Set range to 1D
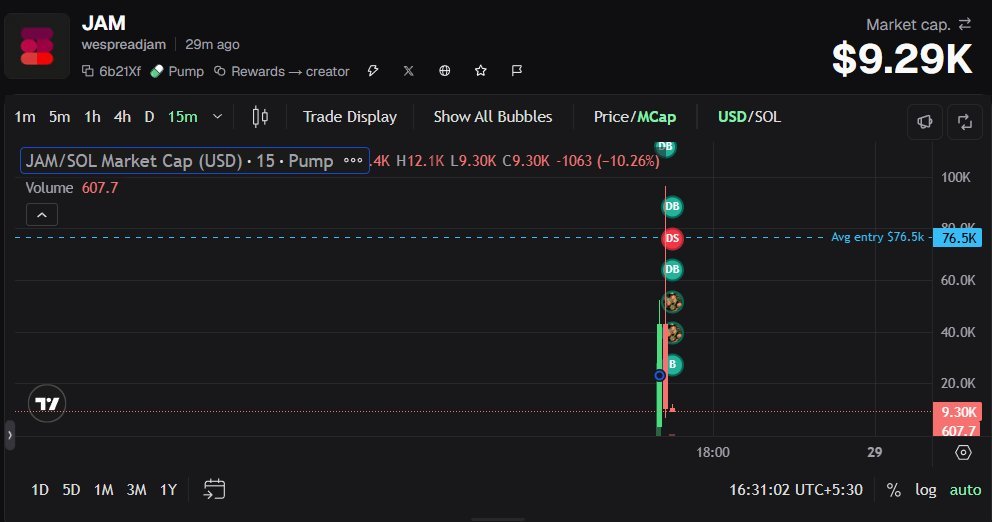This screenshot has height=522, width=992. (x=40, y=490)
